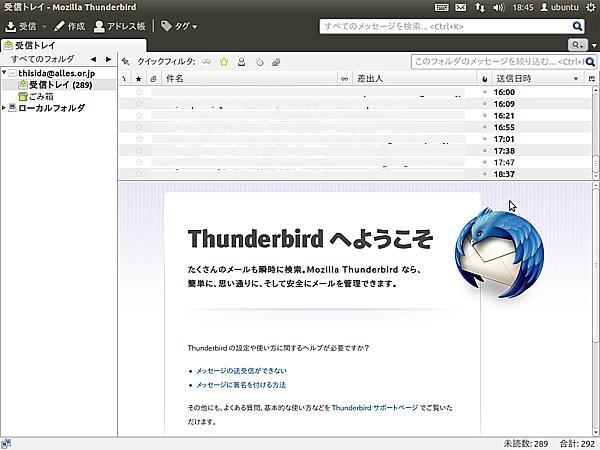The image size is (600, 450).
Task: Select ローカルフォルダ in folder pane
Action: (x=51, y=108)
